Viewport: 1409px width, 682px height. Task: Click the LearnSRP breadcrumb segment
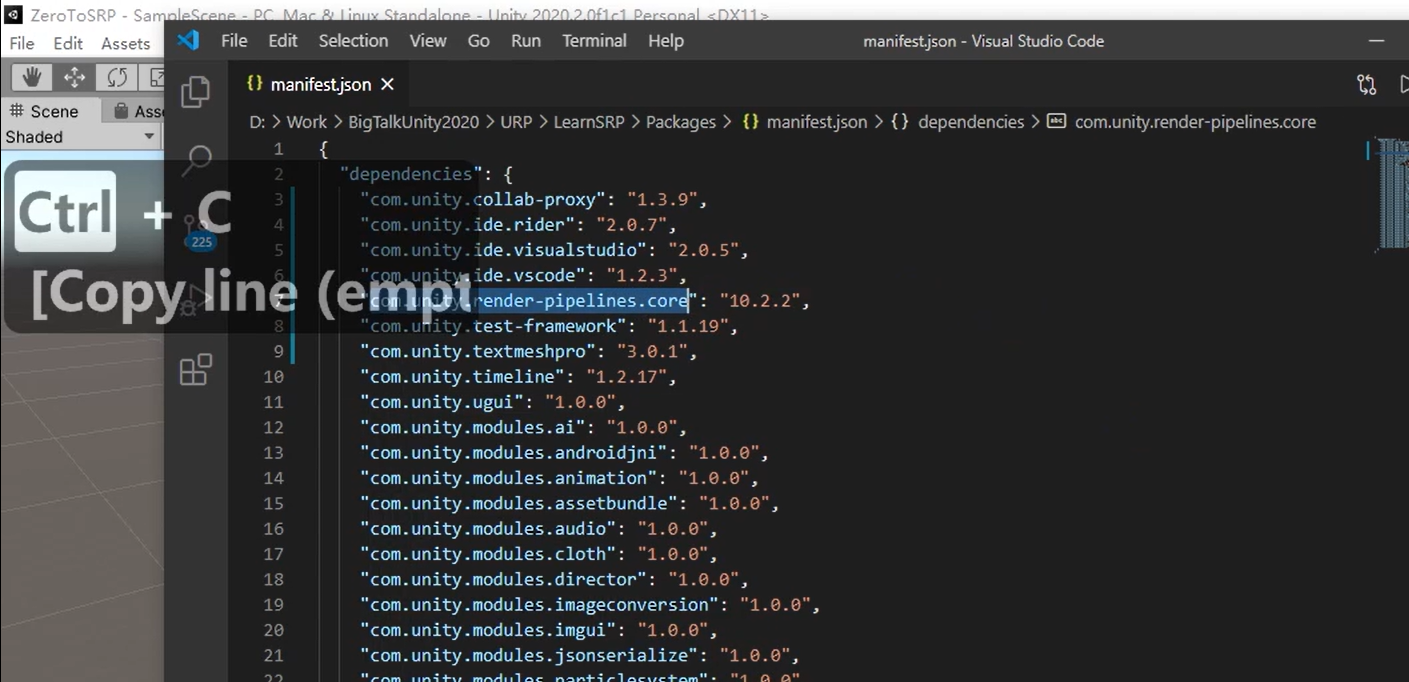coord(587,122)
